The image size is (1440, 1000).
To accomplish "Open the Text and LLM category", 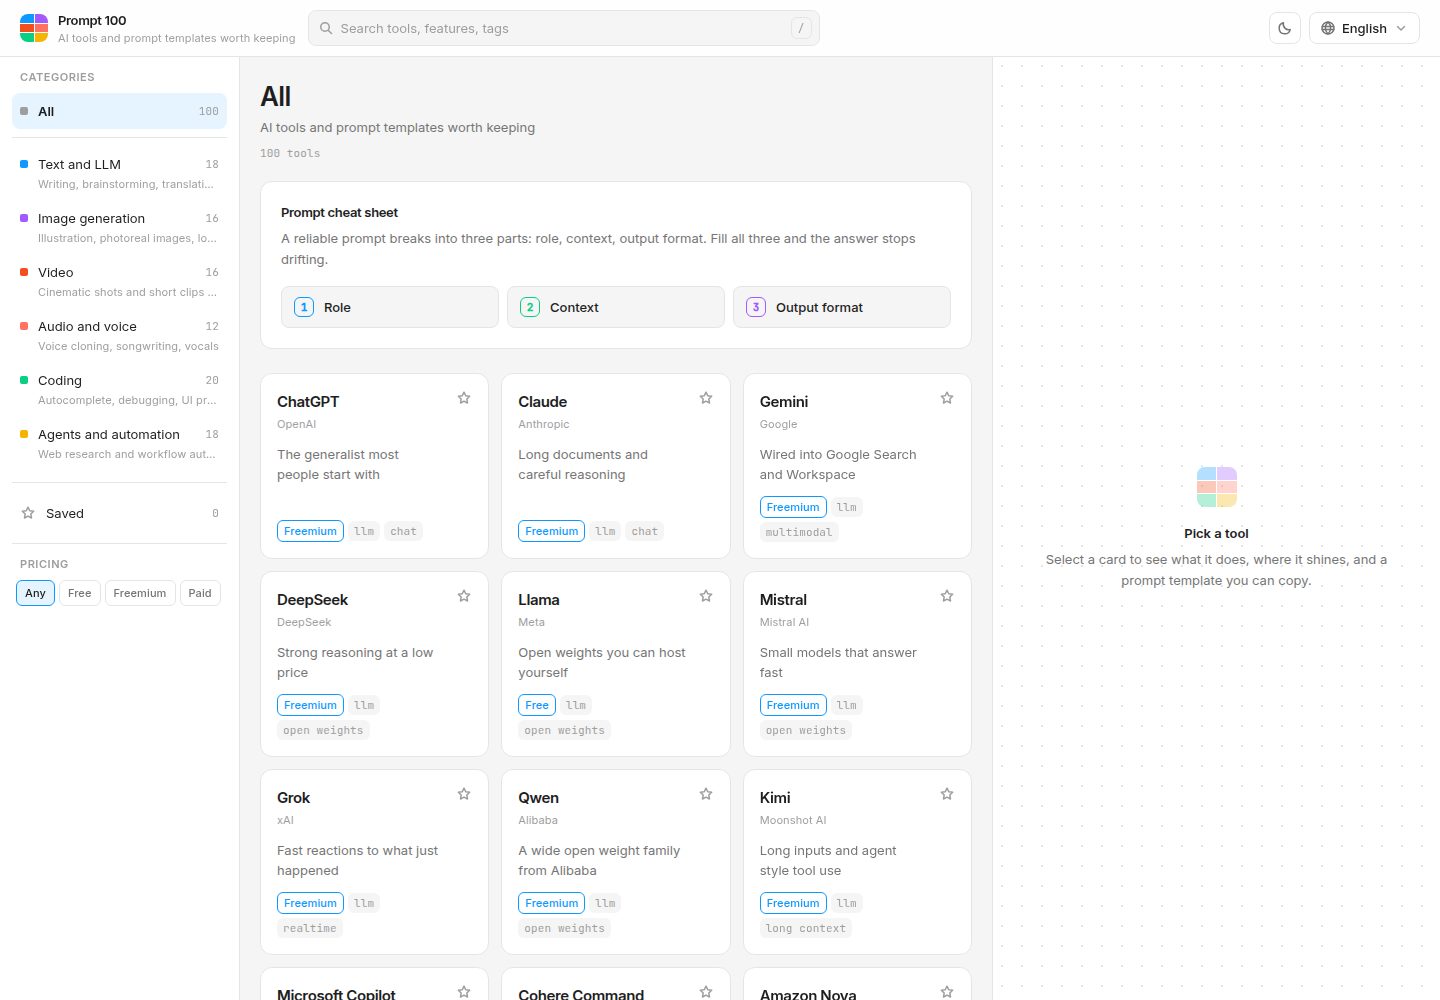I will (119, 173).
